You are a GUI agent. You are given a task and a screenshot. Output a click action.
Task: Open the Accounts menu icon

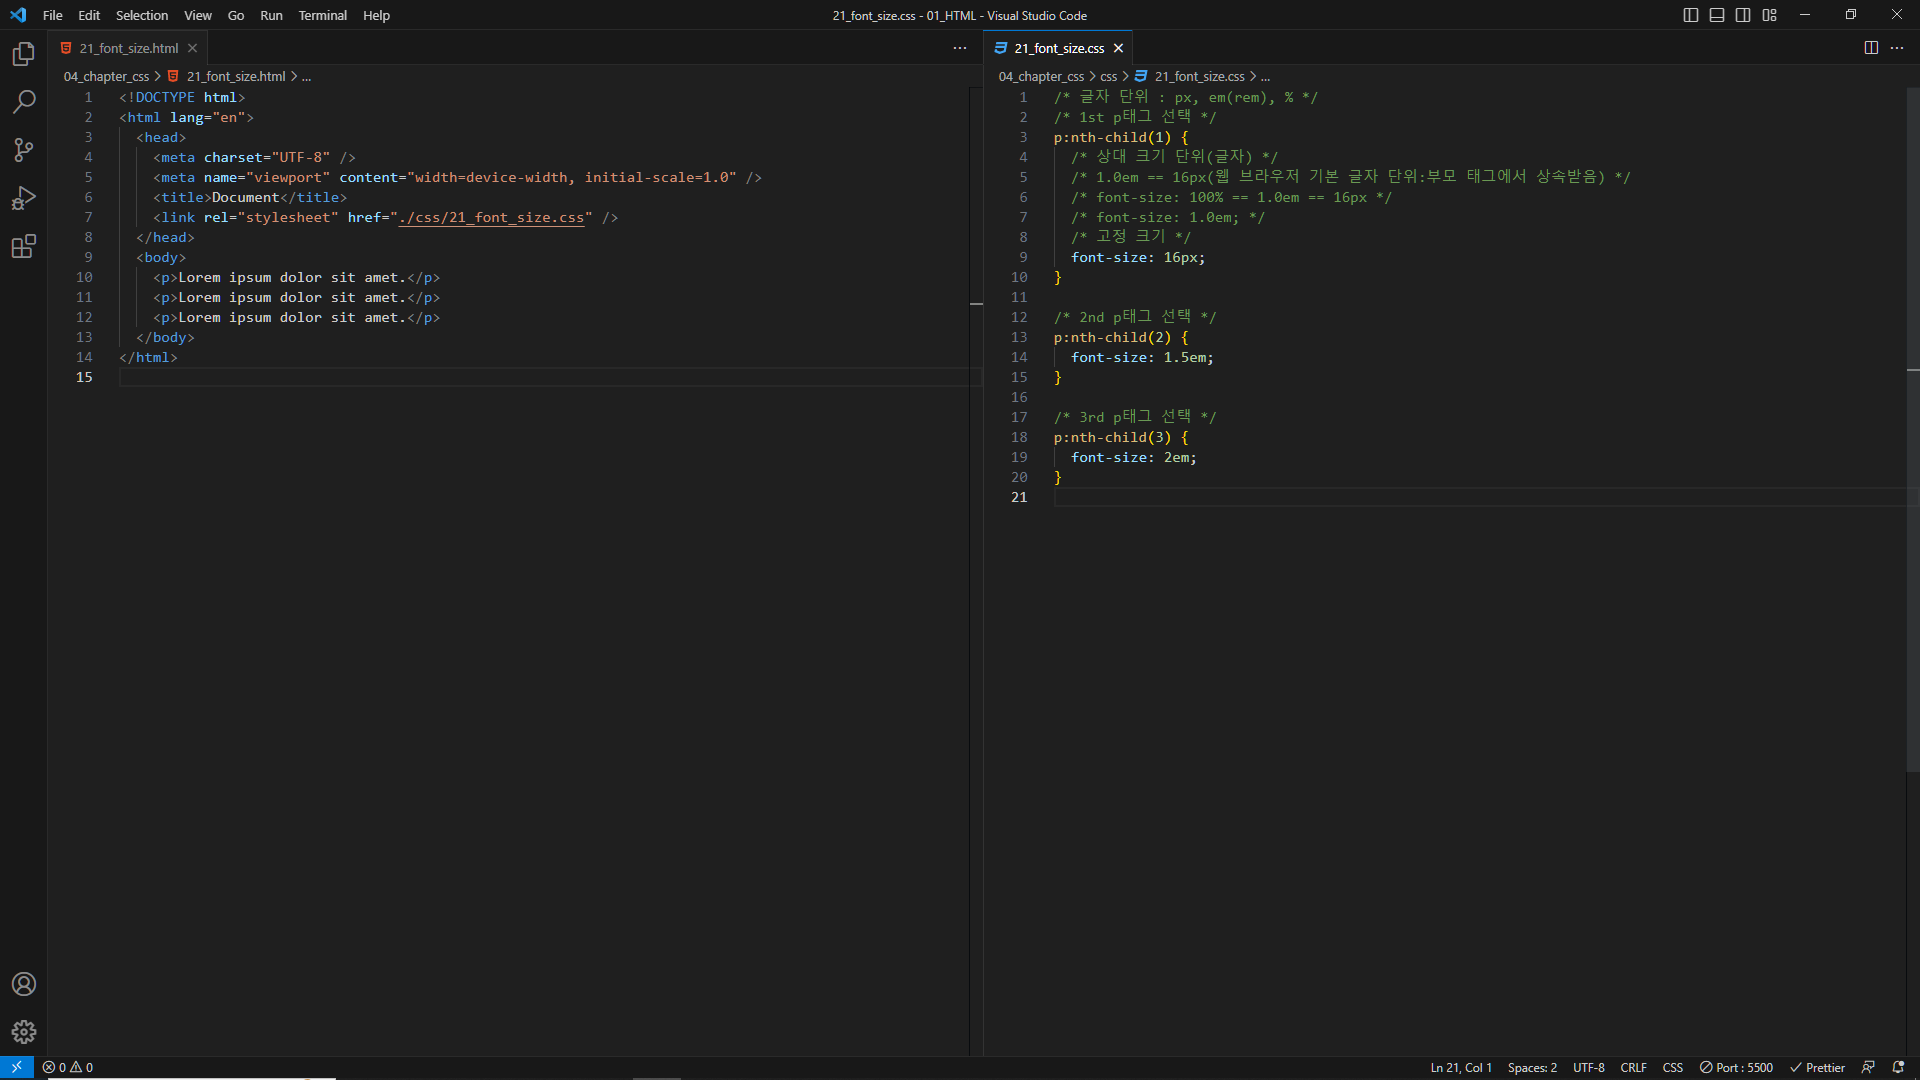tap(24, 984)
